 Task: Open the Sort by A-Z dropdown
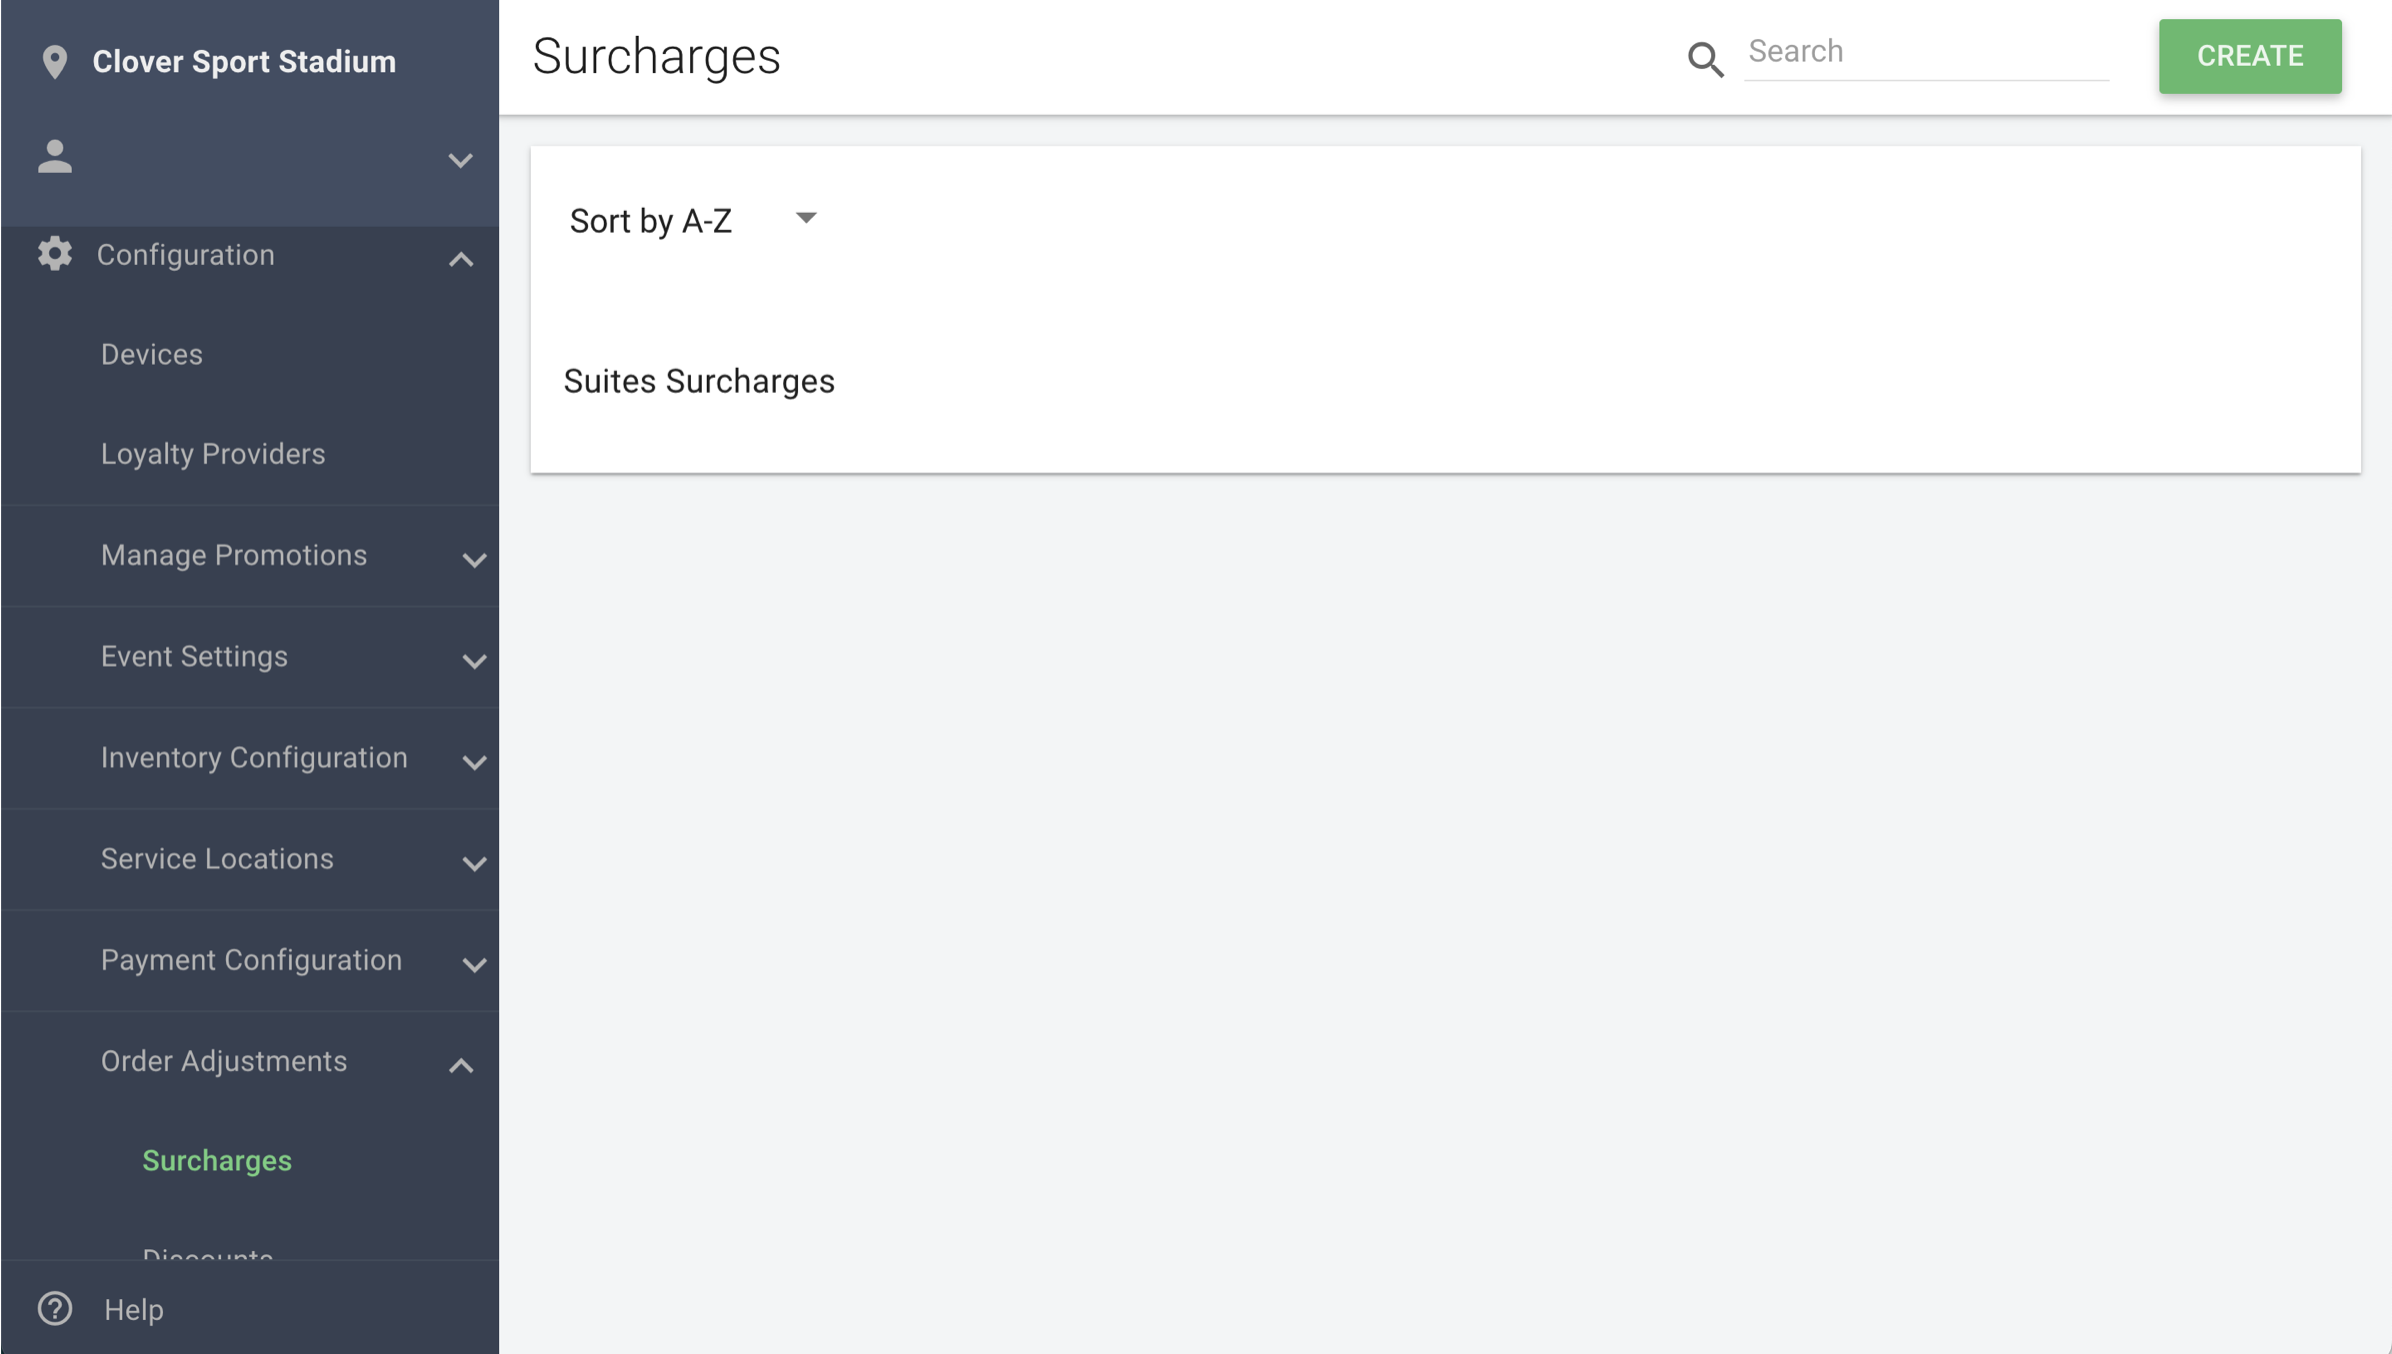692,220
